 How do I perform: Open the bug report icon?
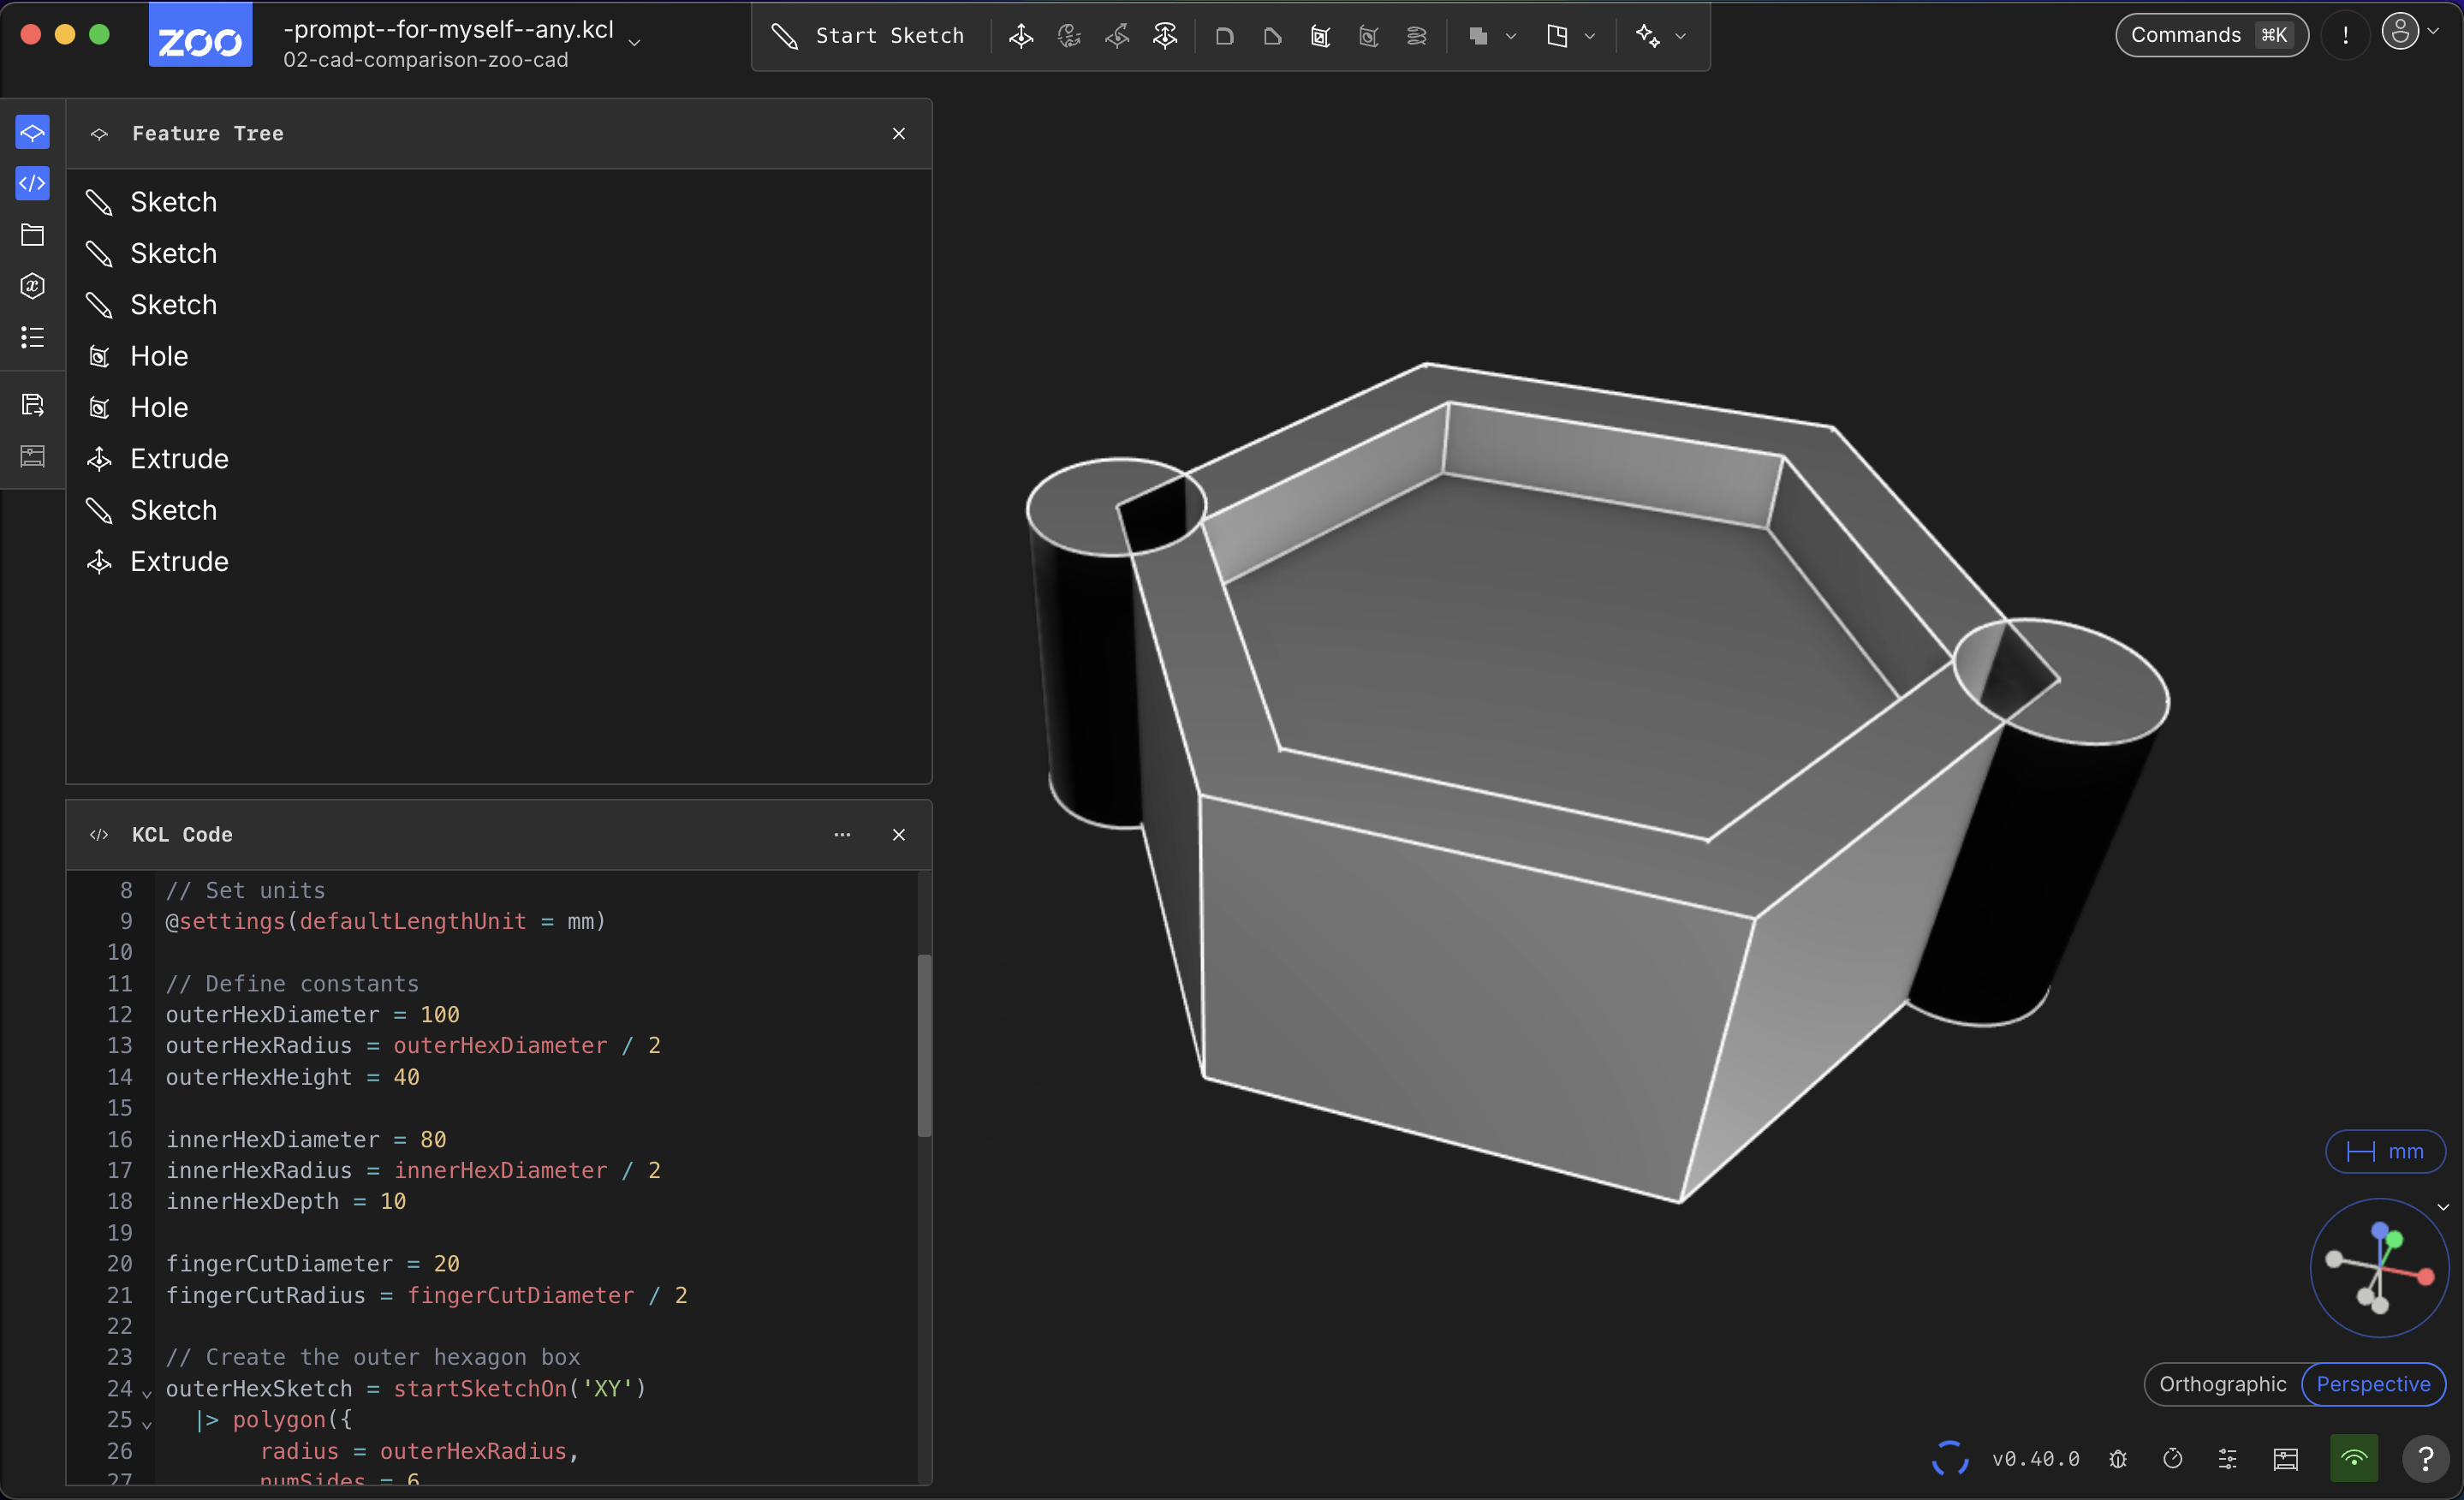click(2118, 1459)
